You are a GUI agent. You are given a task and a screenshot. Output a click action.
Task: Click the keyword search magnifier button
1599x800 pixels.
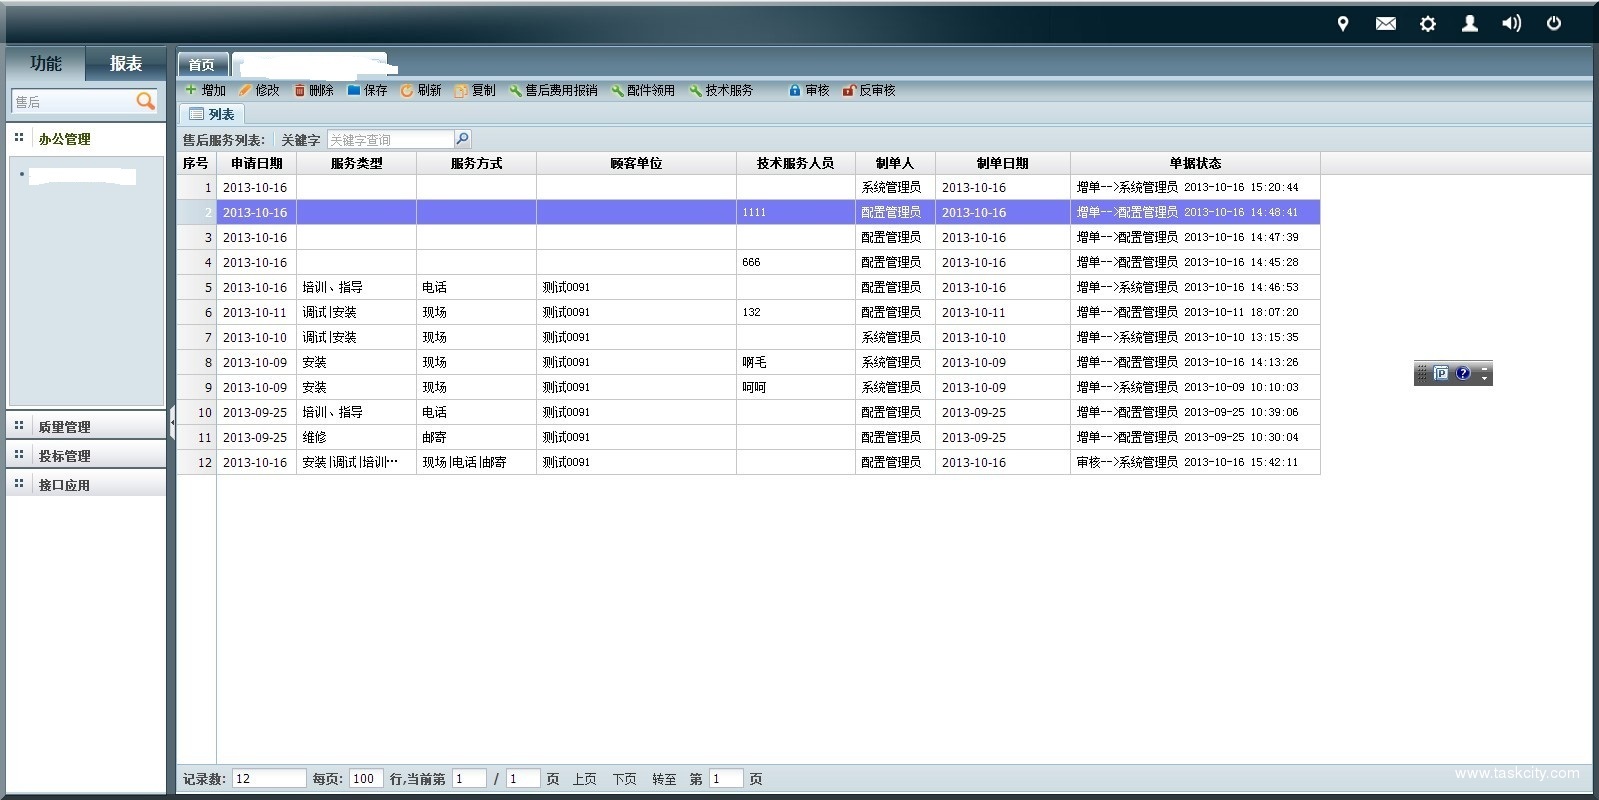pos(462,139)
